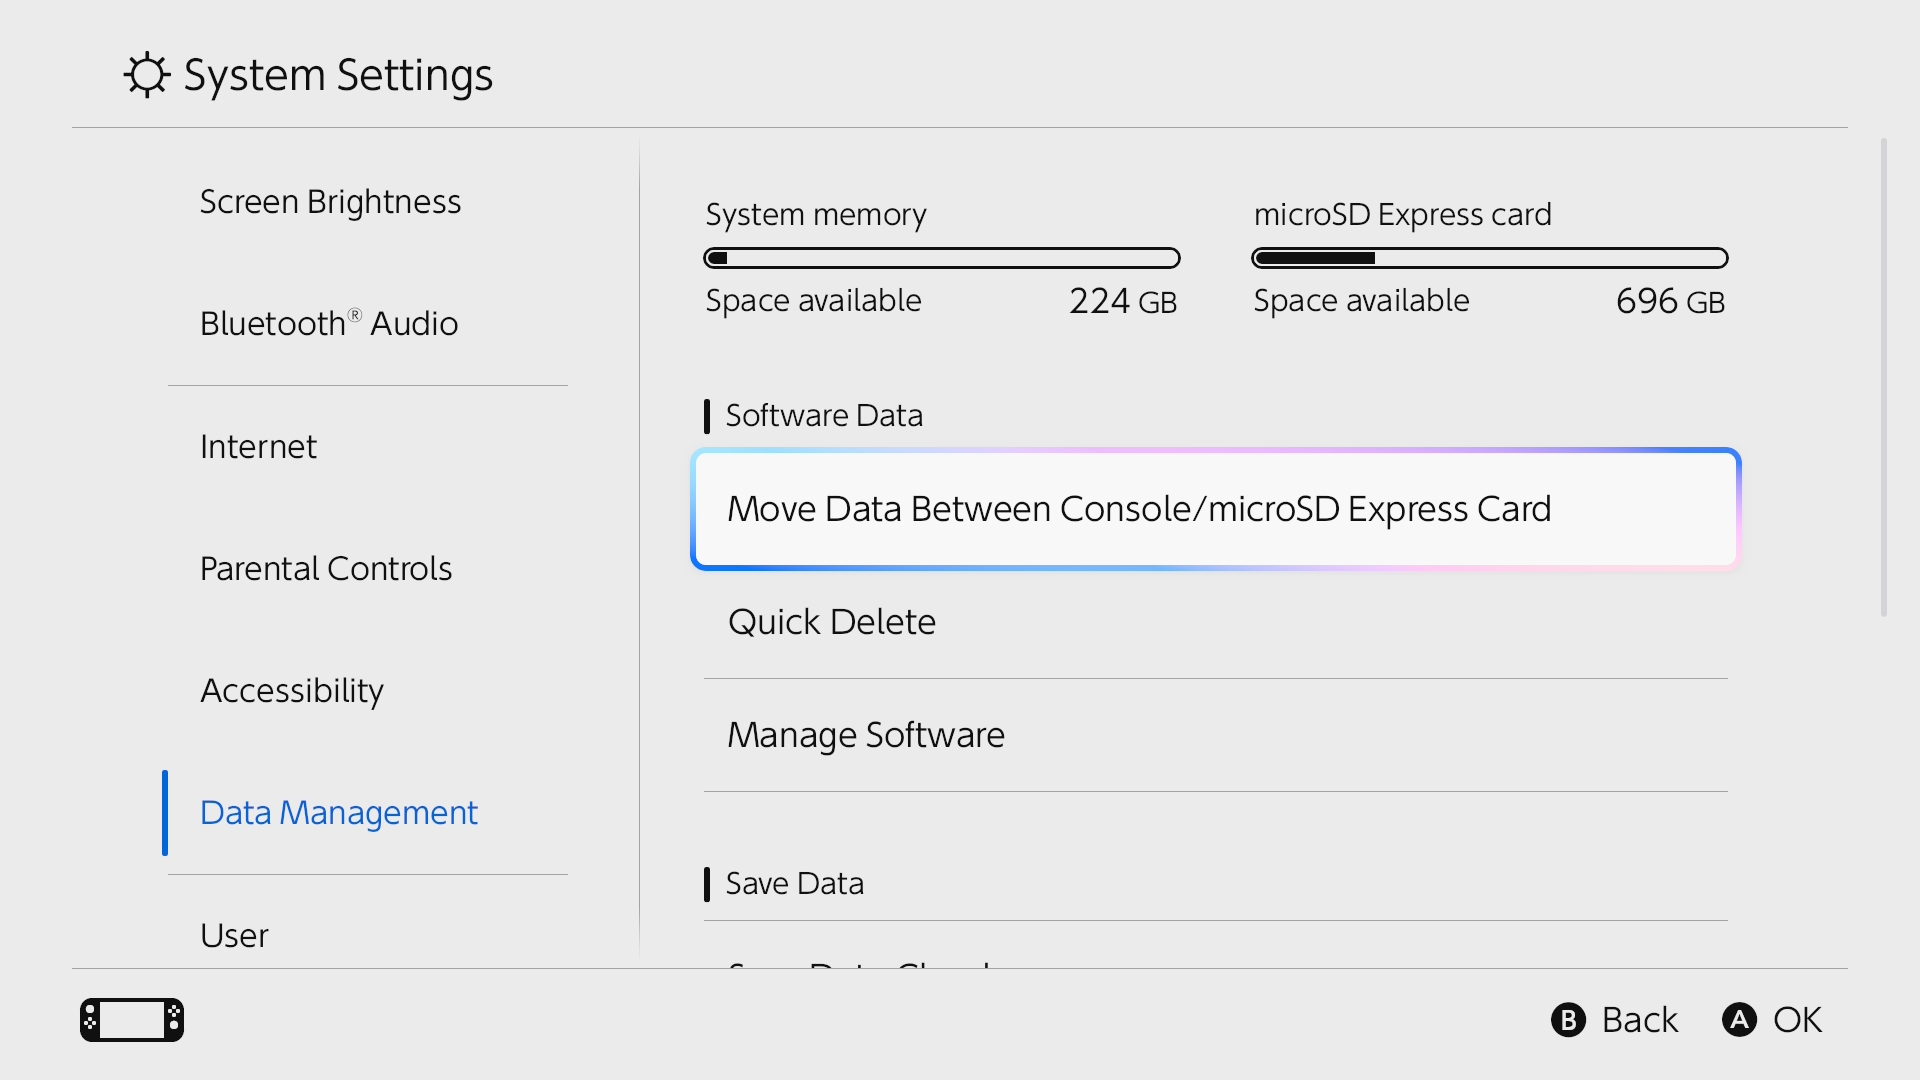The image size is (1920, 1080).
Task: Click the handheld console icon
Action: point(132,1020)
